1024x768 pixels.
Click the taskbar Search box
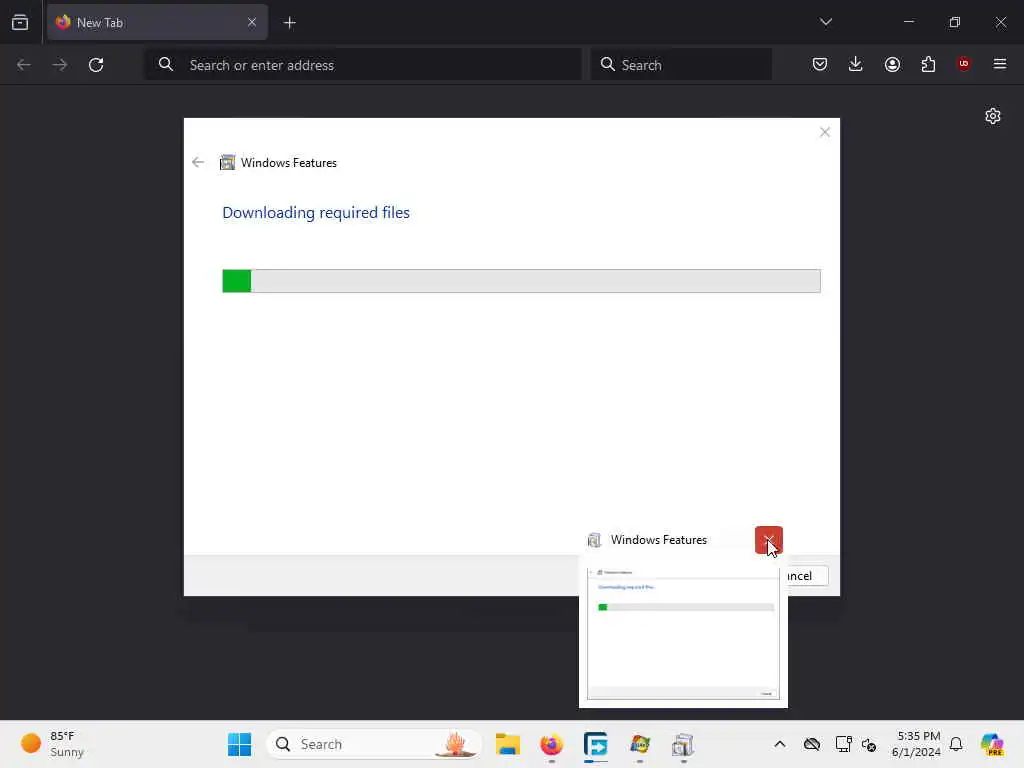pos(374,744)
